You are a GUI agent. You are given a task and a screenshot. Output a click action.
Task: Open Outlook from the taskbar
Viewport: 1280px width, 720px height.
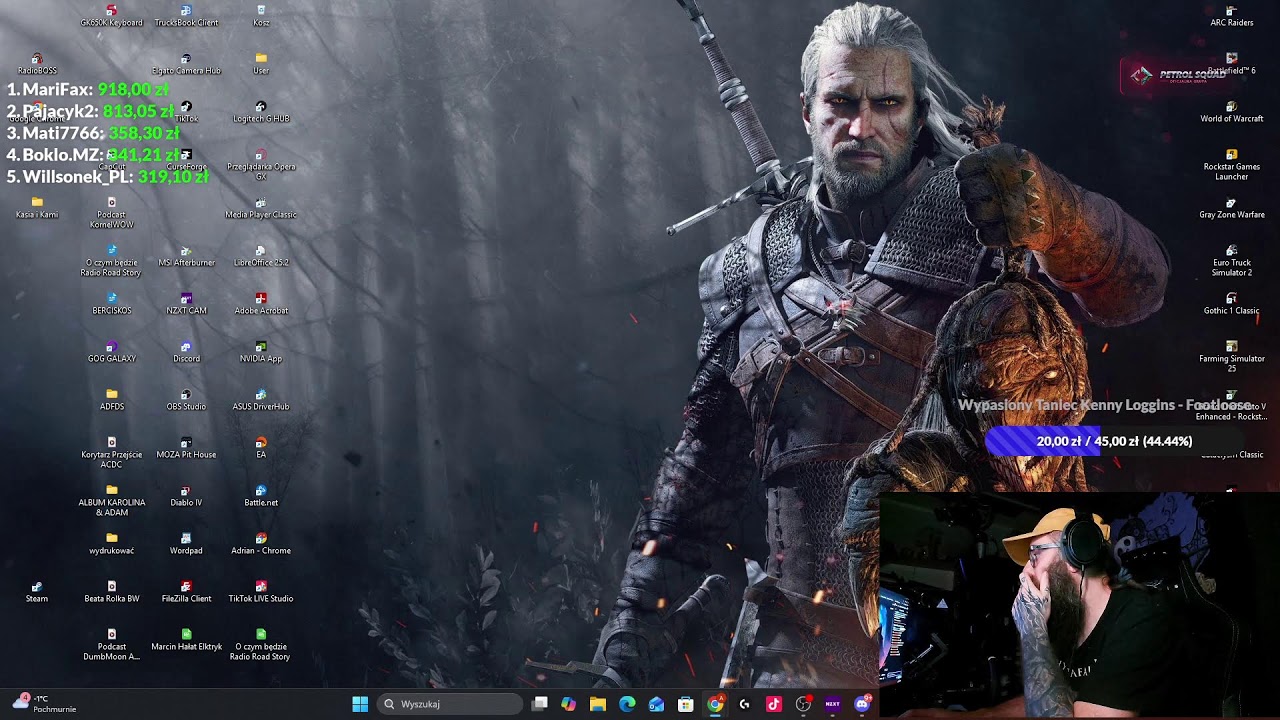pyautogui.click(x=656, y=704)
